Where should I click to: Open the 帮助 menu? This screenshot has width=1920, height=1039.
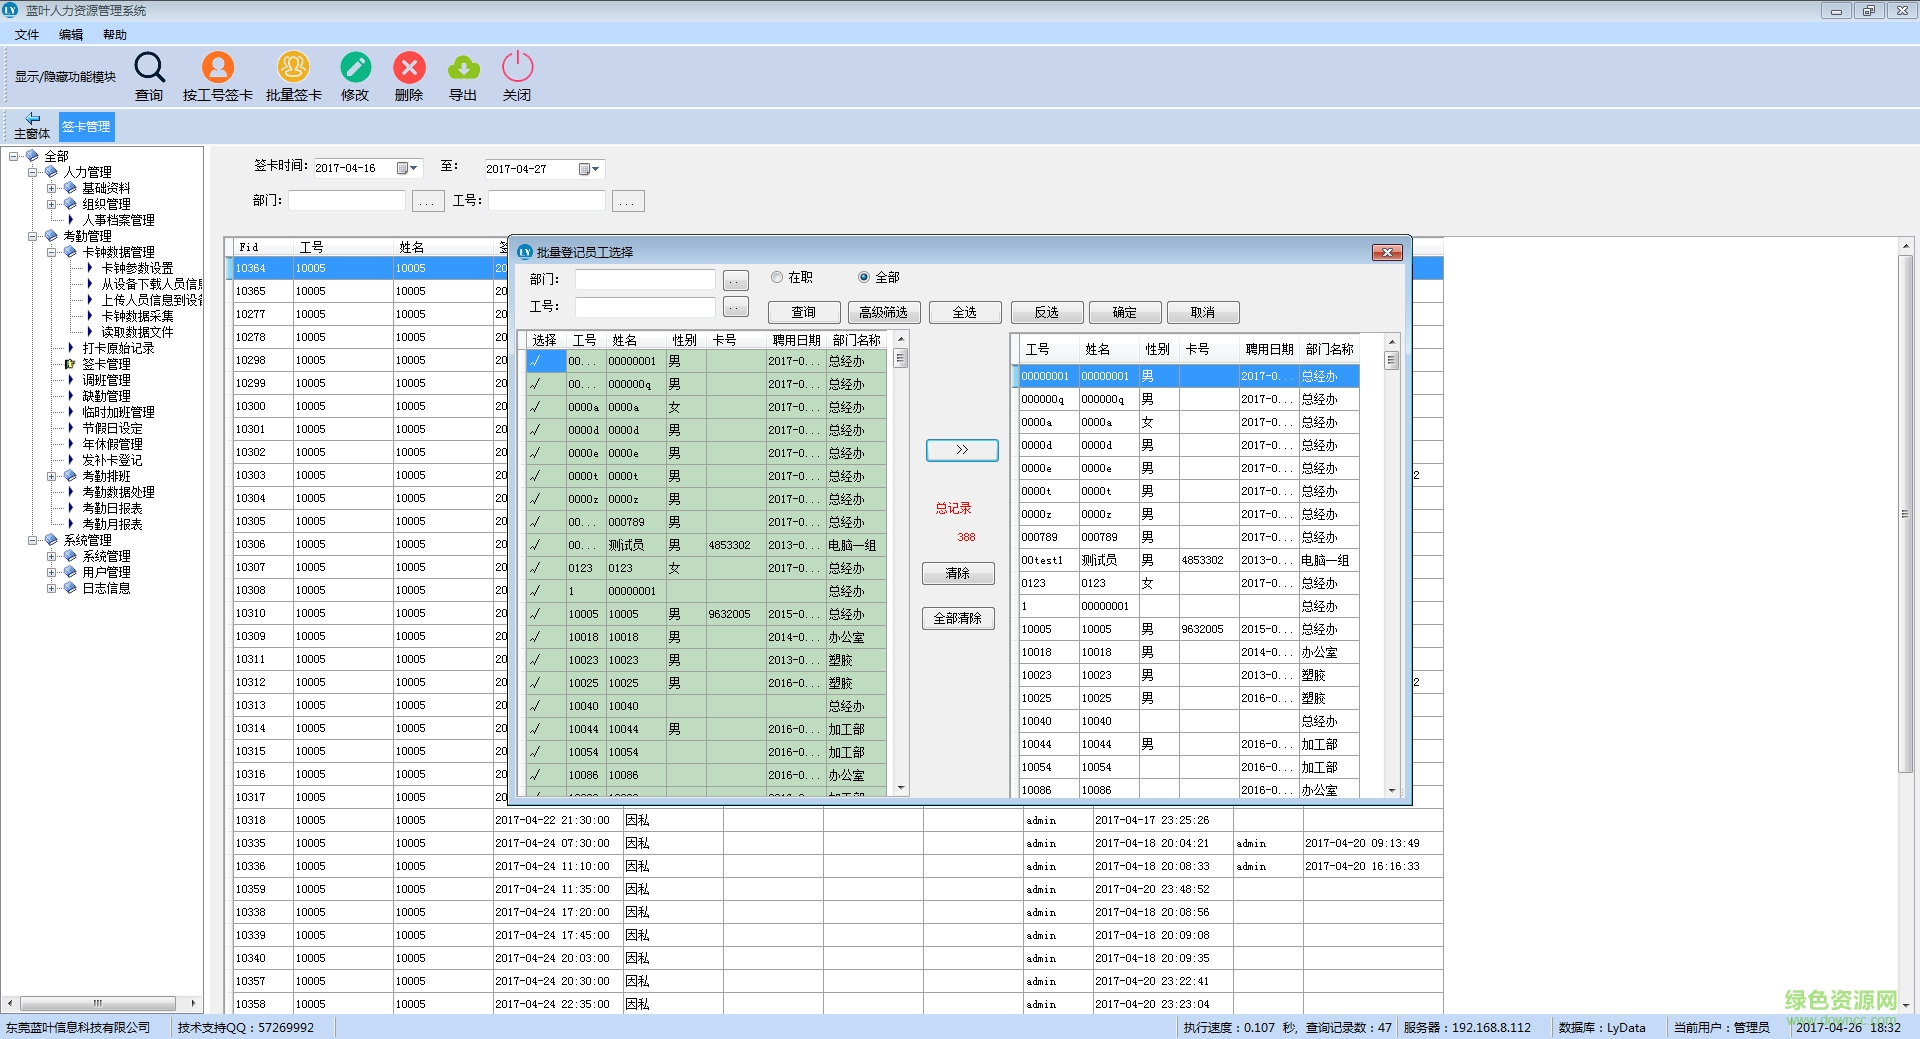click(x=114, y=34)
